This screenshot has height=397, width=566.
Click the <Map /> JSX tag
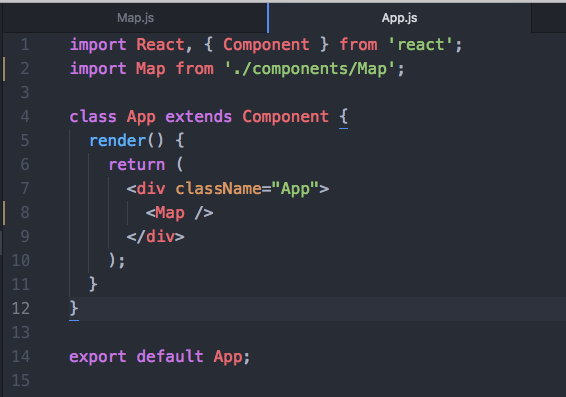point(179,213)
